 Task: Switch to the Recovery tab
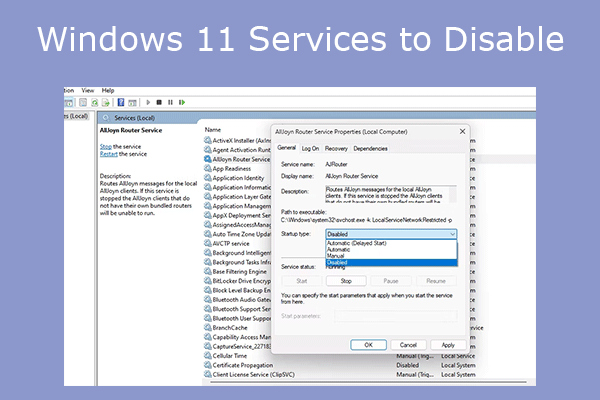(336, 149)
